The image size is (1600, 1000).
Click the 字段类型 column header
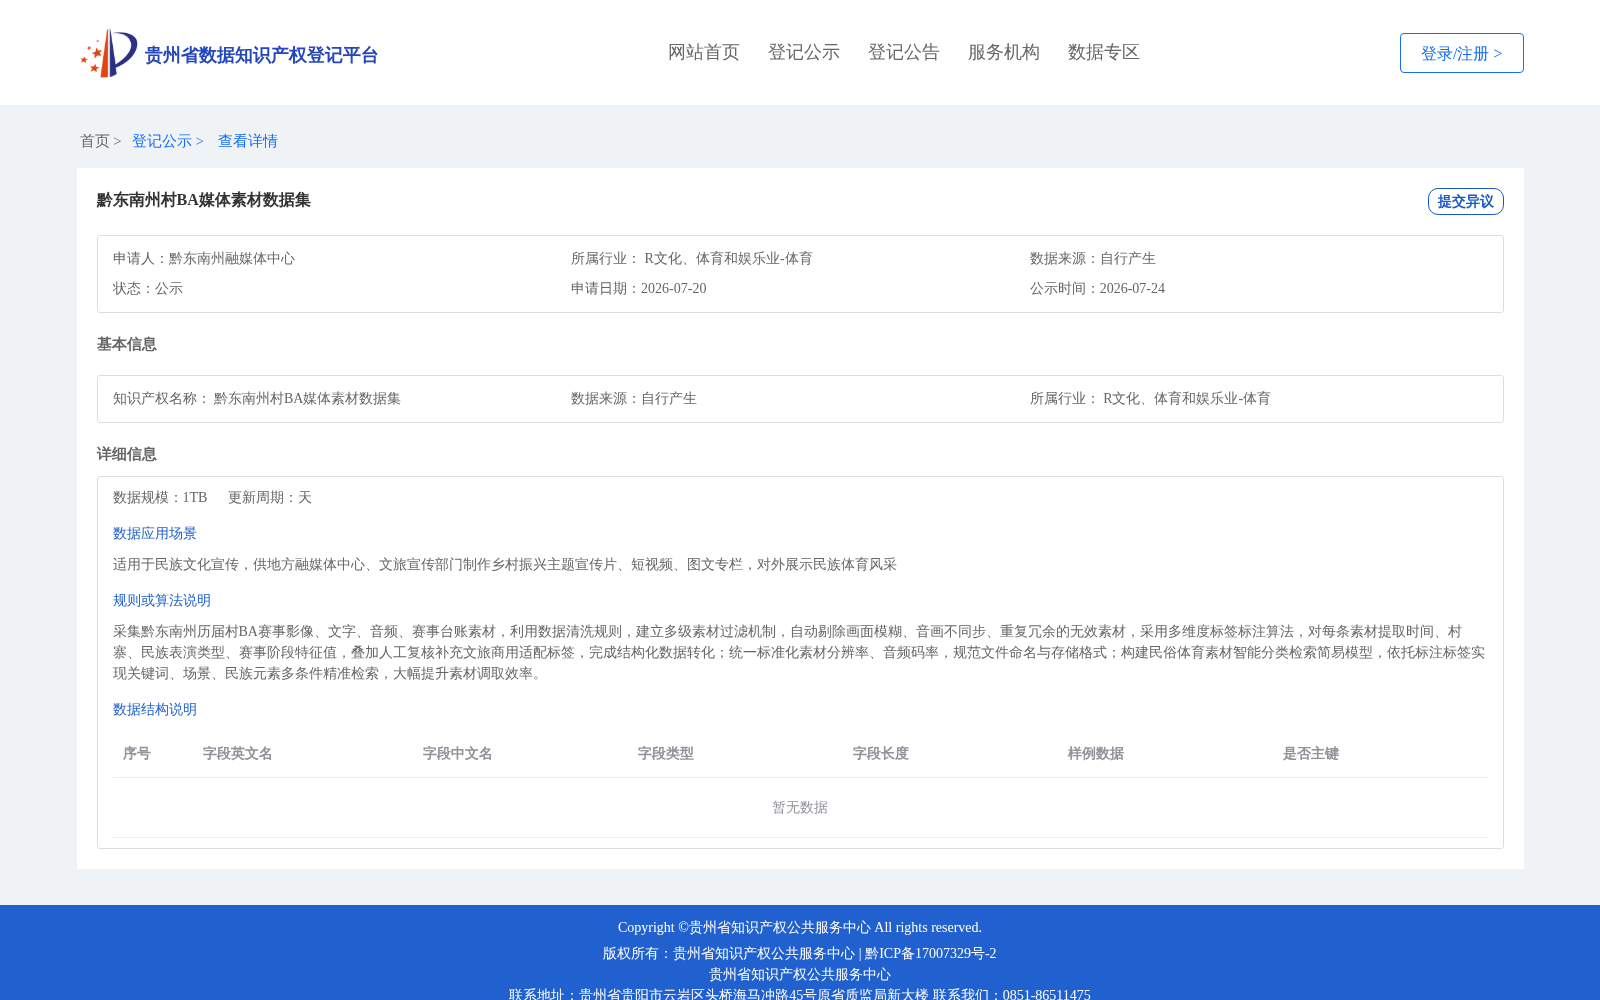(666, 753)
